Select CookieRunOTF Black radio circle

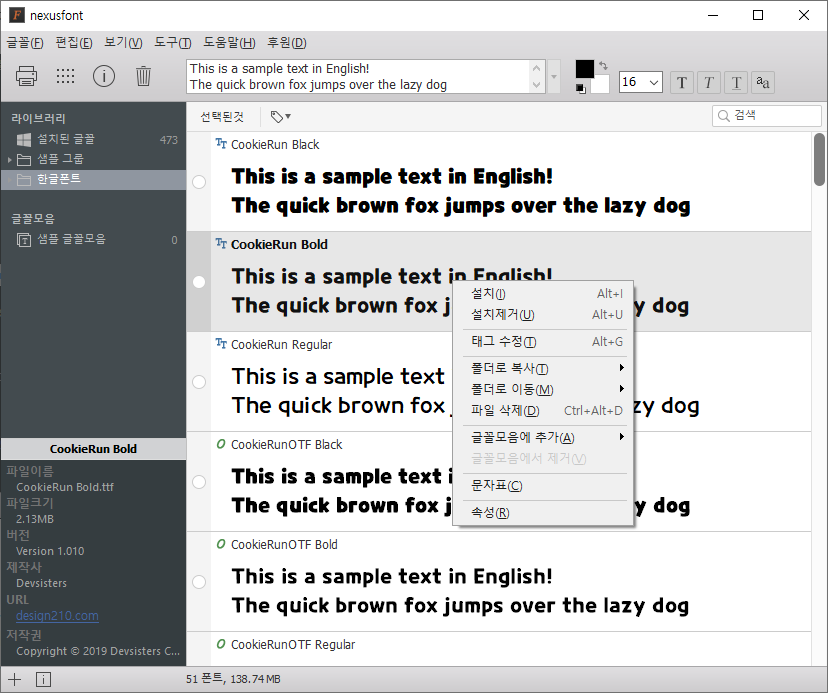[199, 482]
